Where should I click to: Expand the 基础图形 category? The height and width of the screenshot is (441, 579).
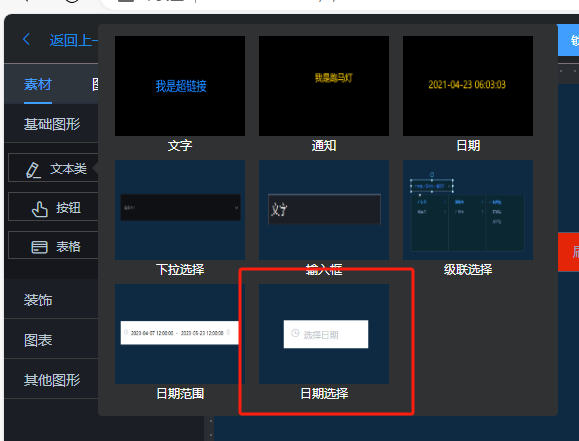coord(52,124)
